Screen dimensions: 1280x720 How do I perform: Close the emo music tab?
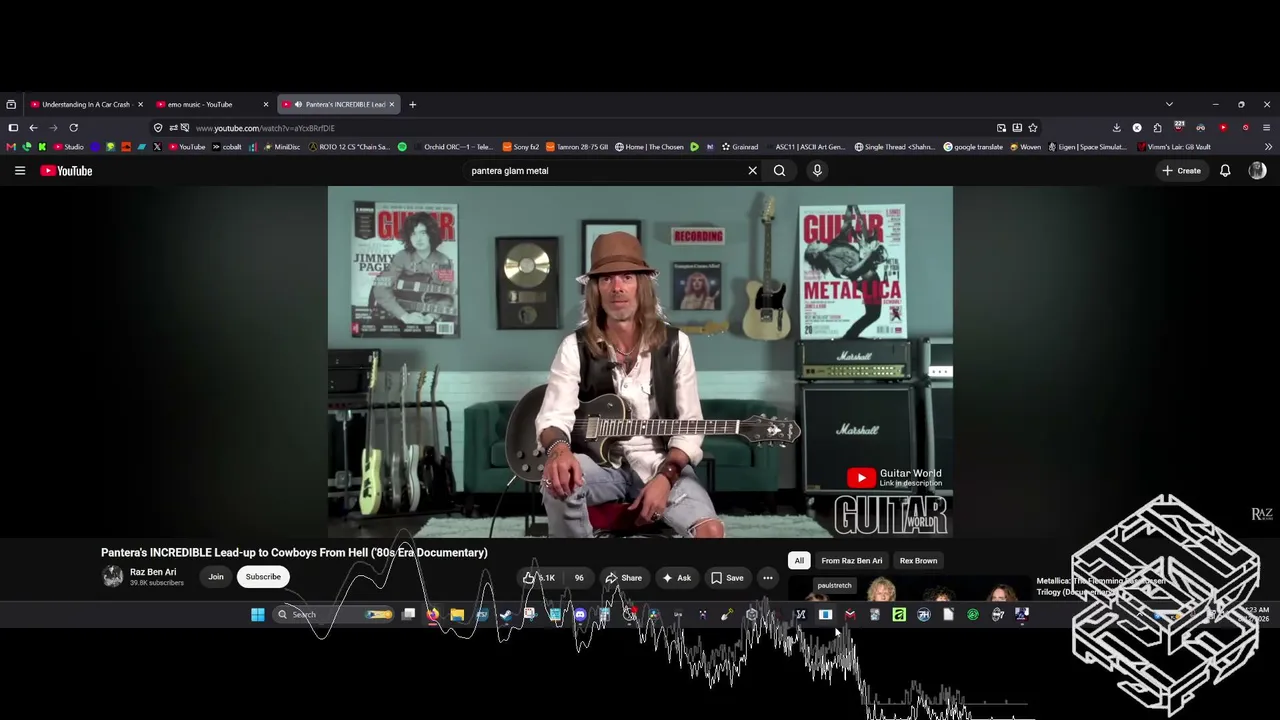266,104
